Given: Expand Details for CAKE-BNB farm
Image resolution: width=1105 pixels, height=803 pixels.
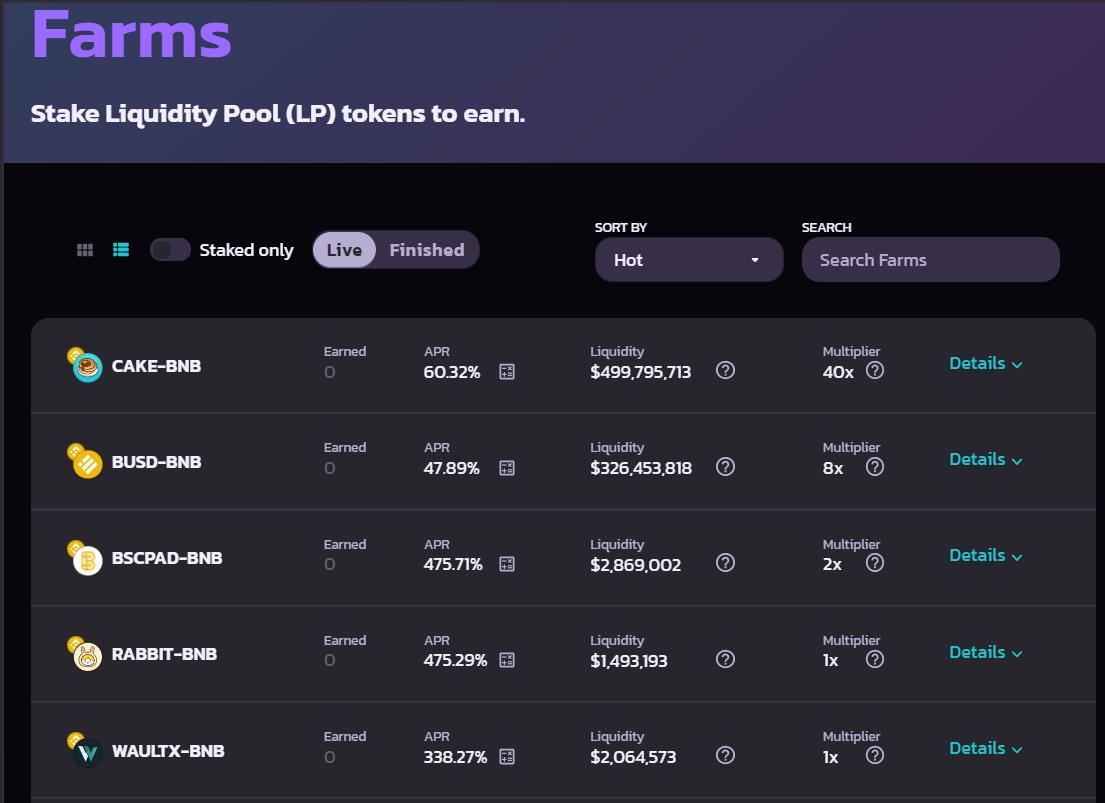Looking at the screenshot, I should tap(985, 364).
